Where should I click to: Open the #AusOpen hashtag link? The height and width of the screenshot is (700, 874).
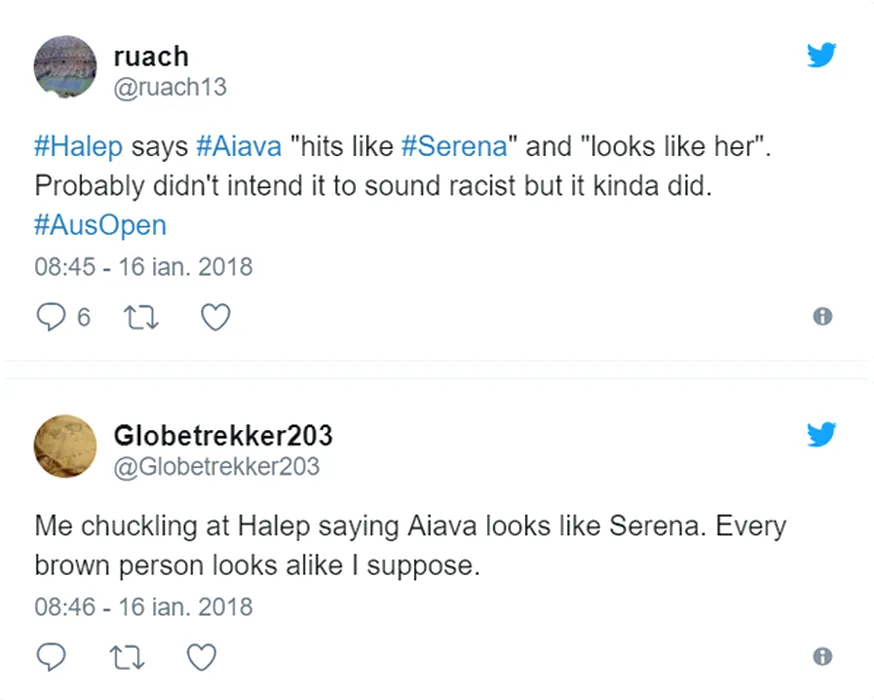[x=100, y=225]
